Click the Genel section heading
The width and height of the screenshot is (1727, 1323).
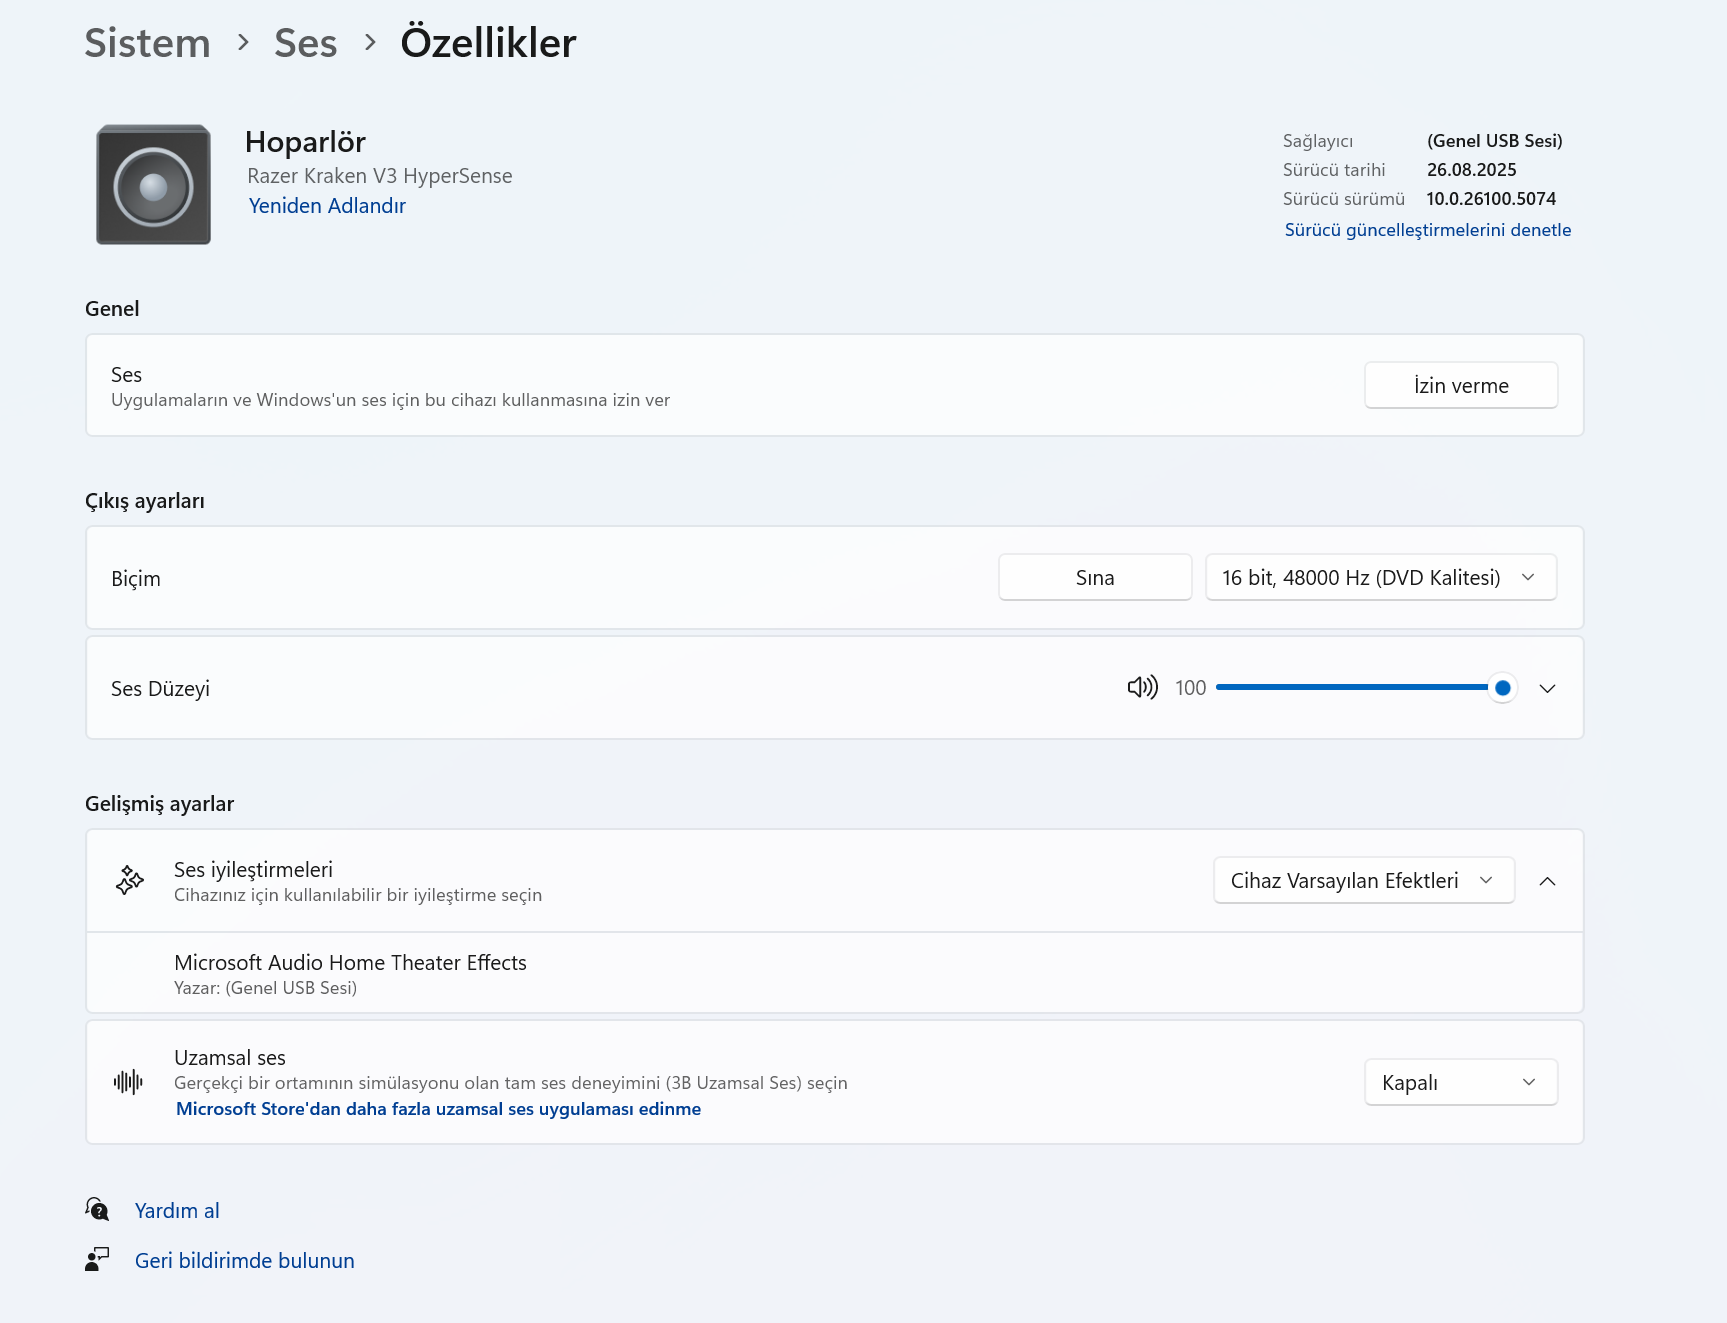click(112, 309)
